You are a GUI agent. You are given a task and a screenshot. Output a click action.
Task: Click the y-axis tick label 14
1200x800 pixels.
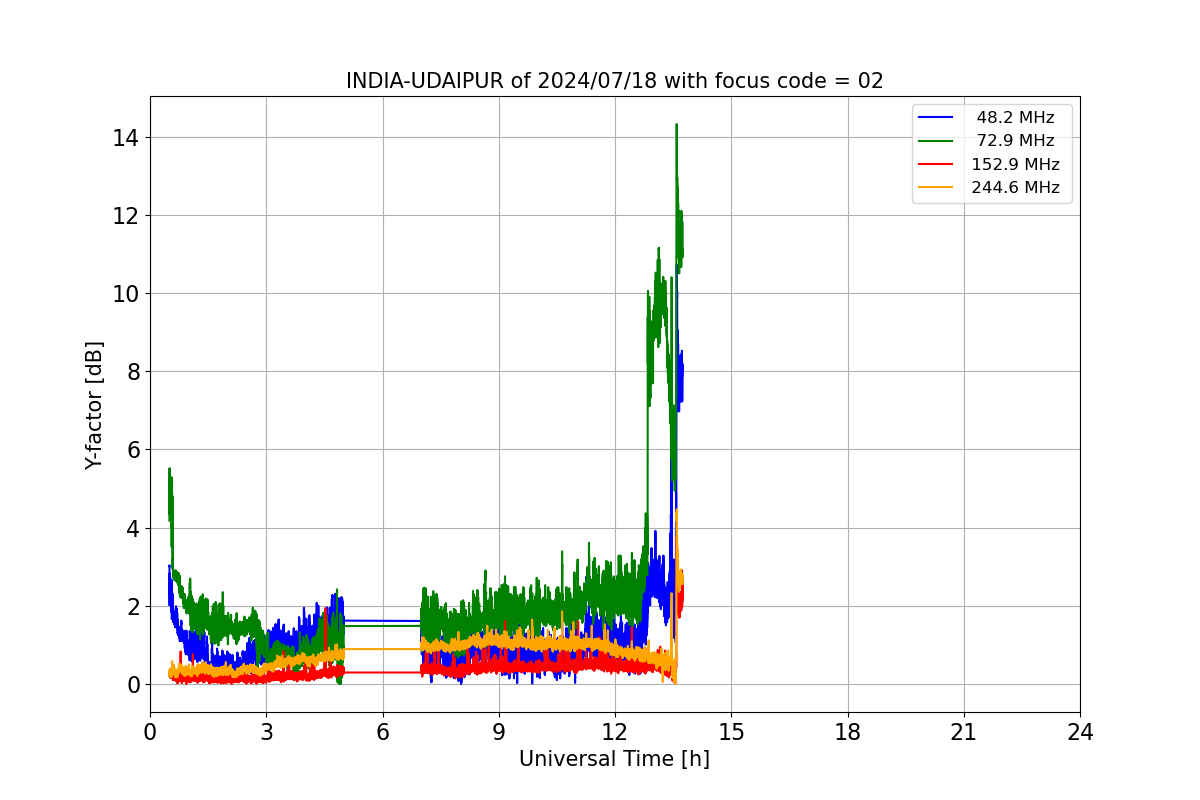[126, 137]
